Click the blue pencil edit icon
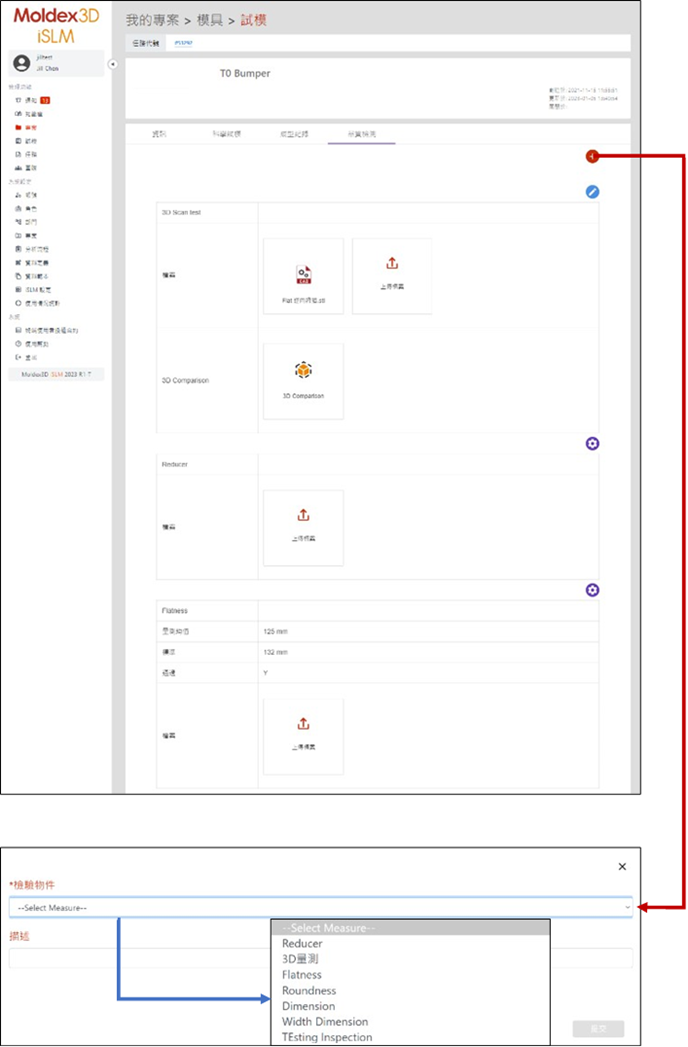 [x=592, y=192]
